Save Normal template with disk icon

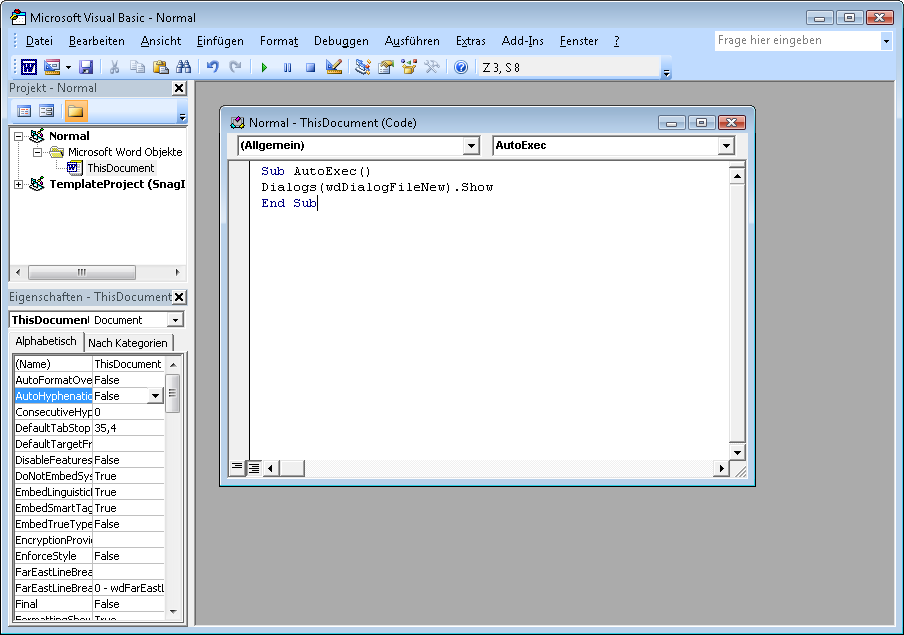86,67
